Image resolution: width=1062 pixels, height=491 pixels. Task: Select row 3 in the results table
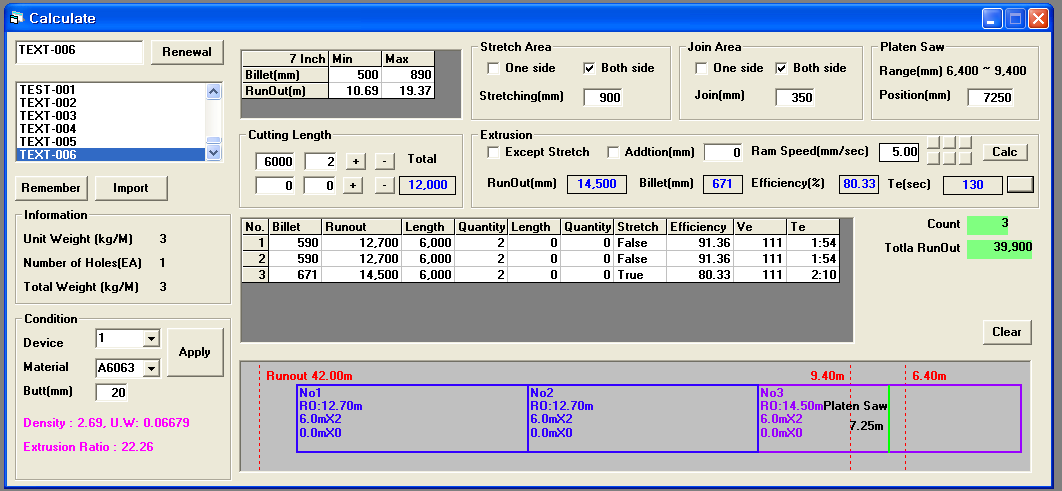(540, 275)
